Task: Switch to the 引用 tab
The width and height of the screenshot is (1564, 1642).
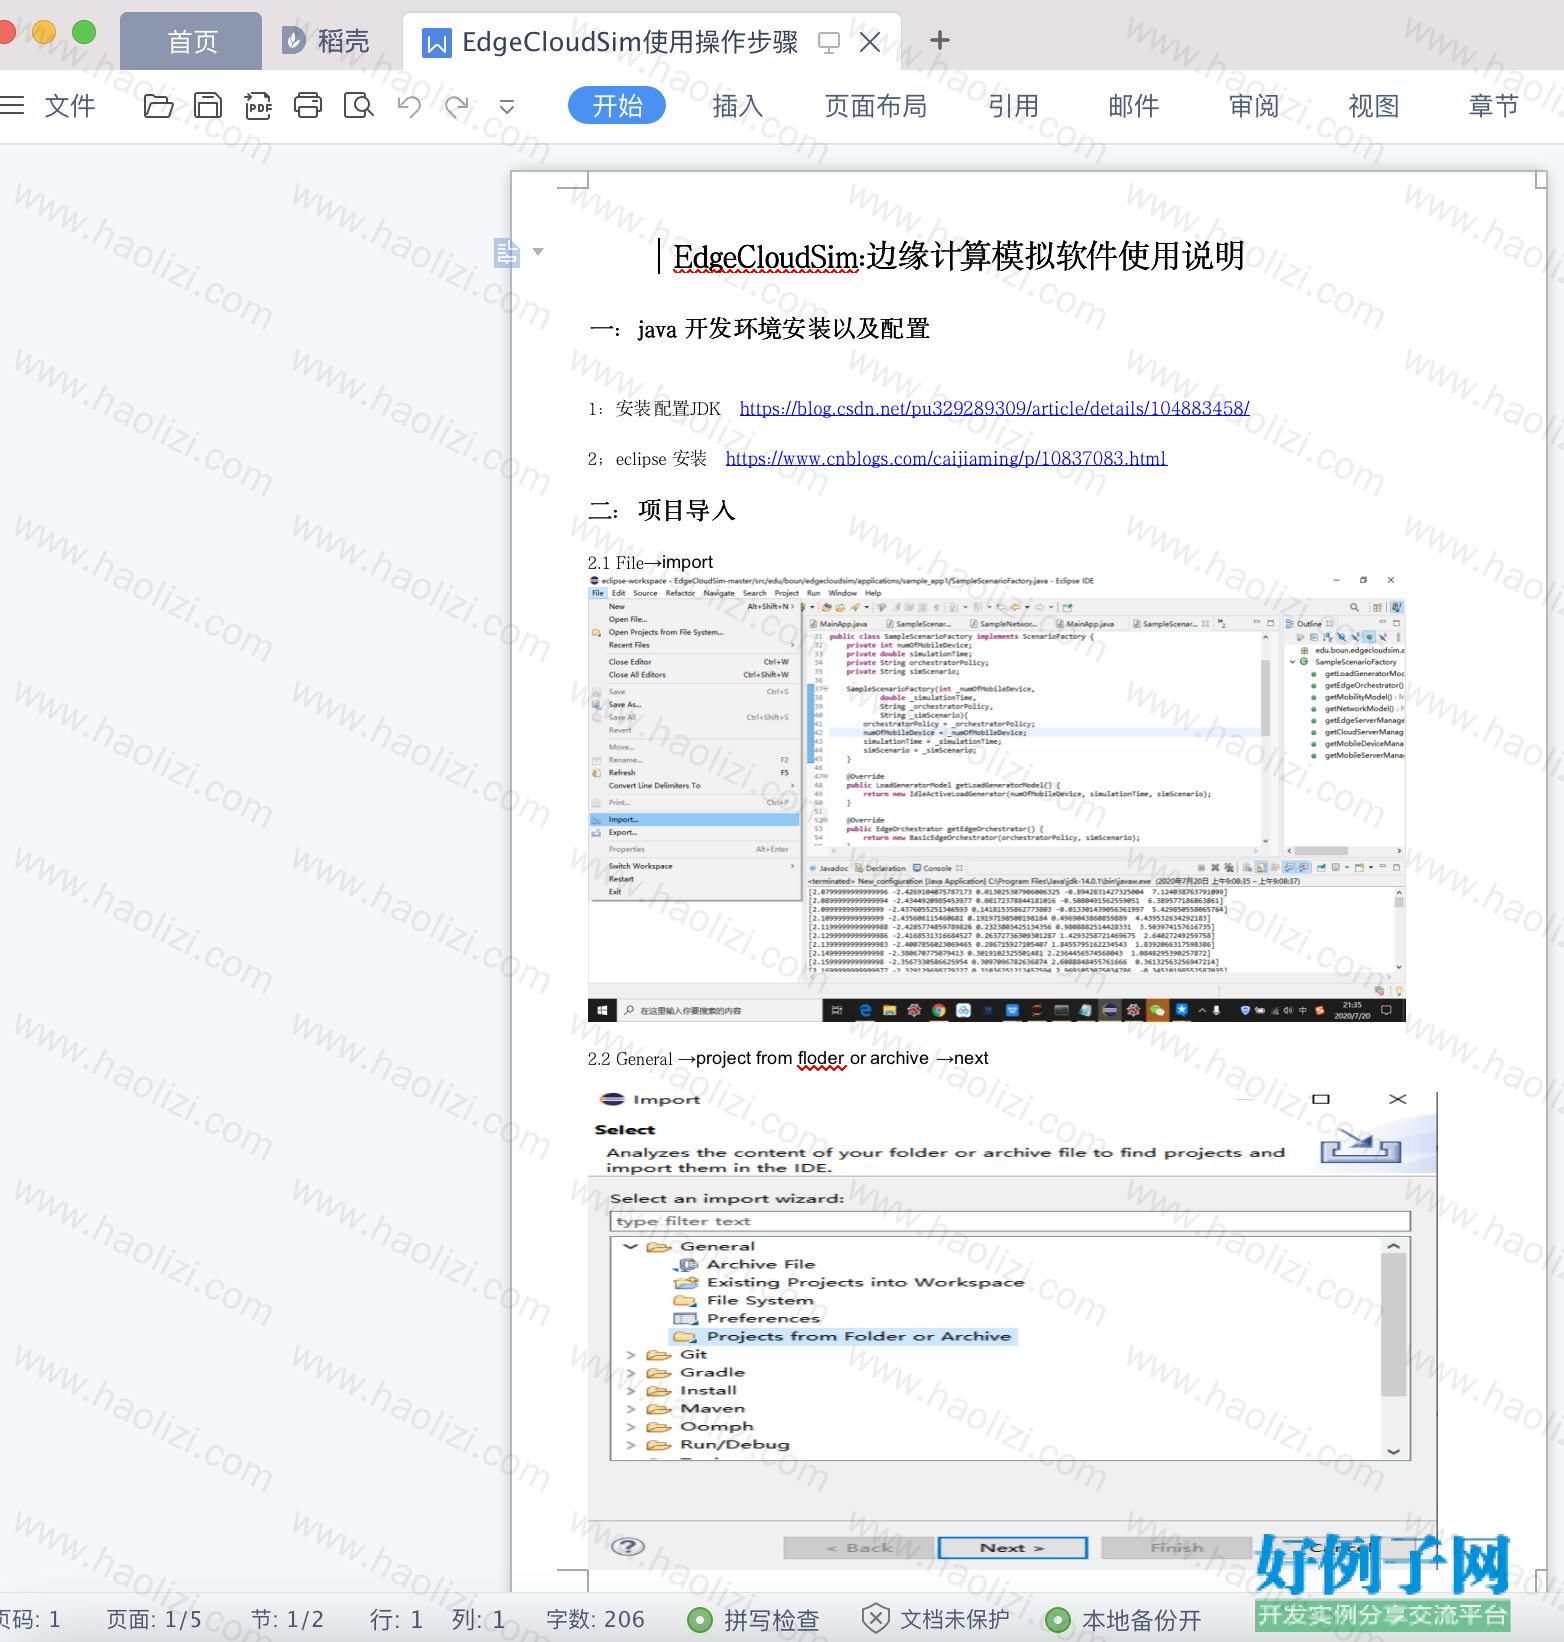Action: pyautogui.click(x=1014, y=106)
